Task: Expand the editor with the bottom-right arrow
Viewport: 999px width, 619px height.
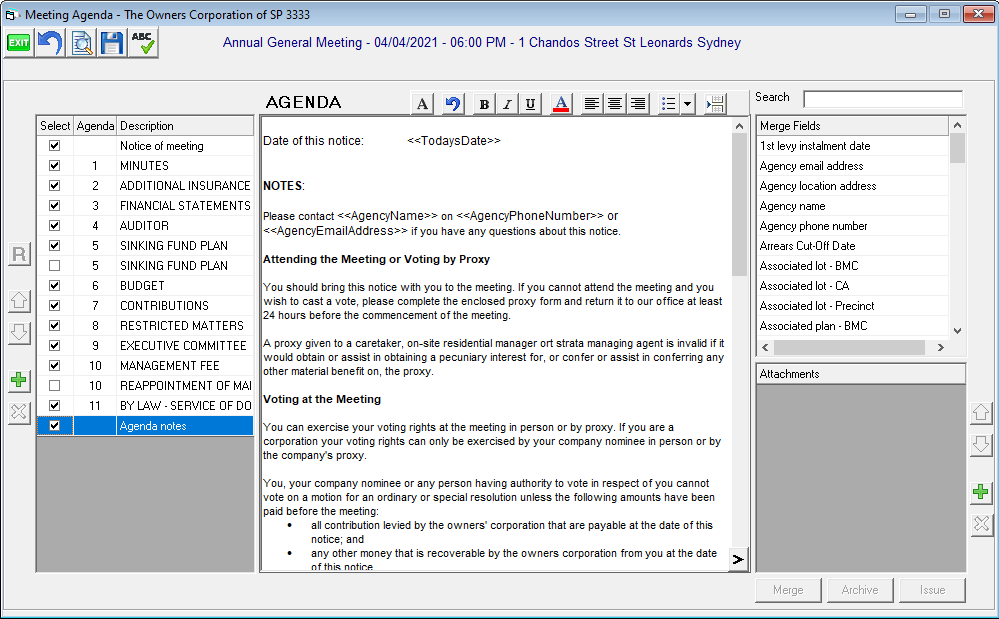Action: tap(738, 559)
